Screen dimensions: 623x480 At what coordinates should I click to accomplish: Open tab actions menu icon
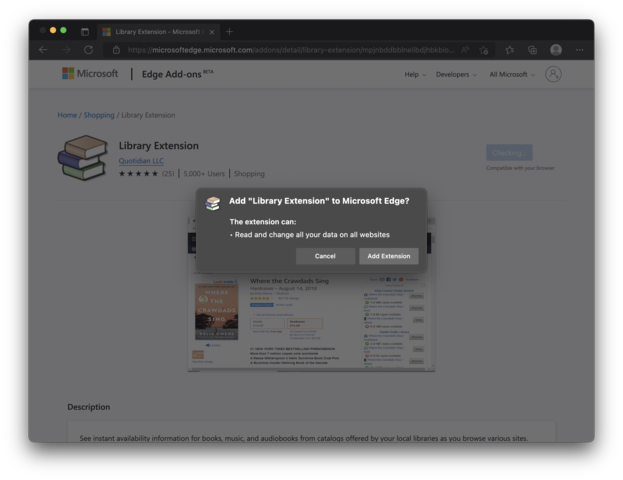pyautogui.click(x=85, y=32)
